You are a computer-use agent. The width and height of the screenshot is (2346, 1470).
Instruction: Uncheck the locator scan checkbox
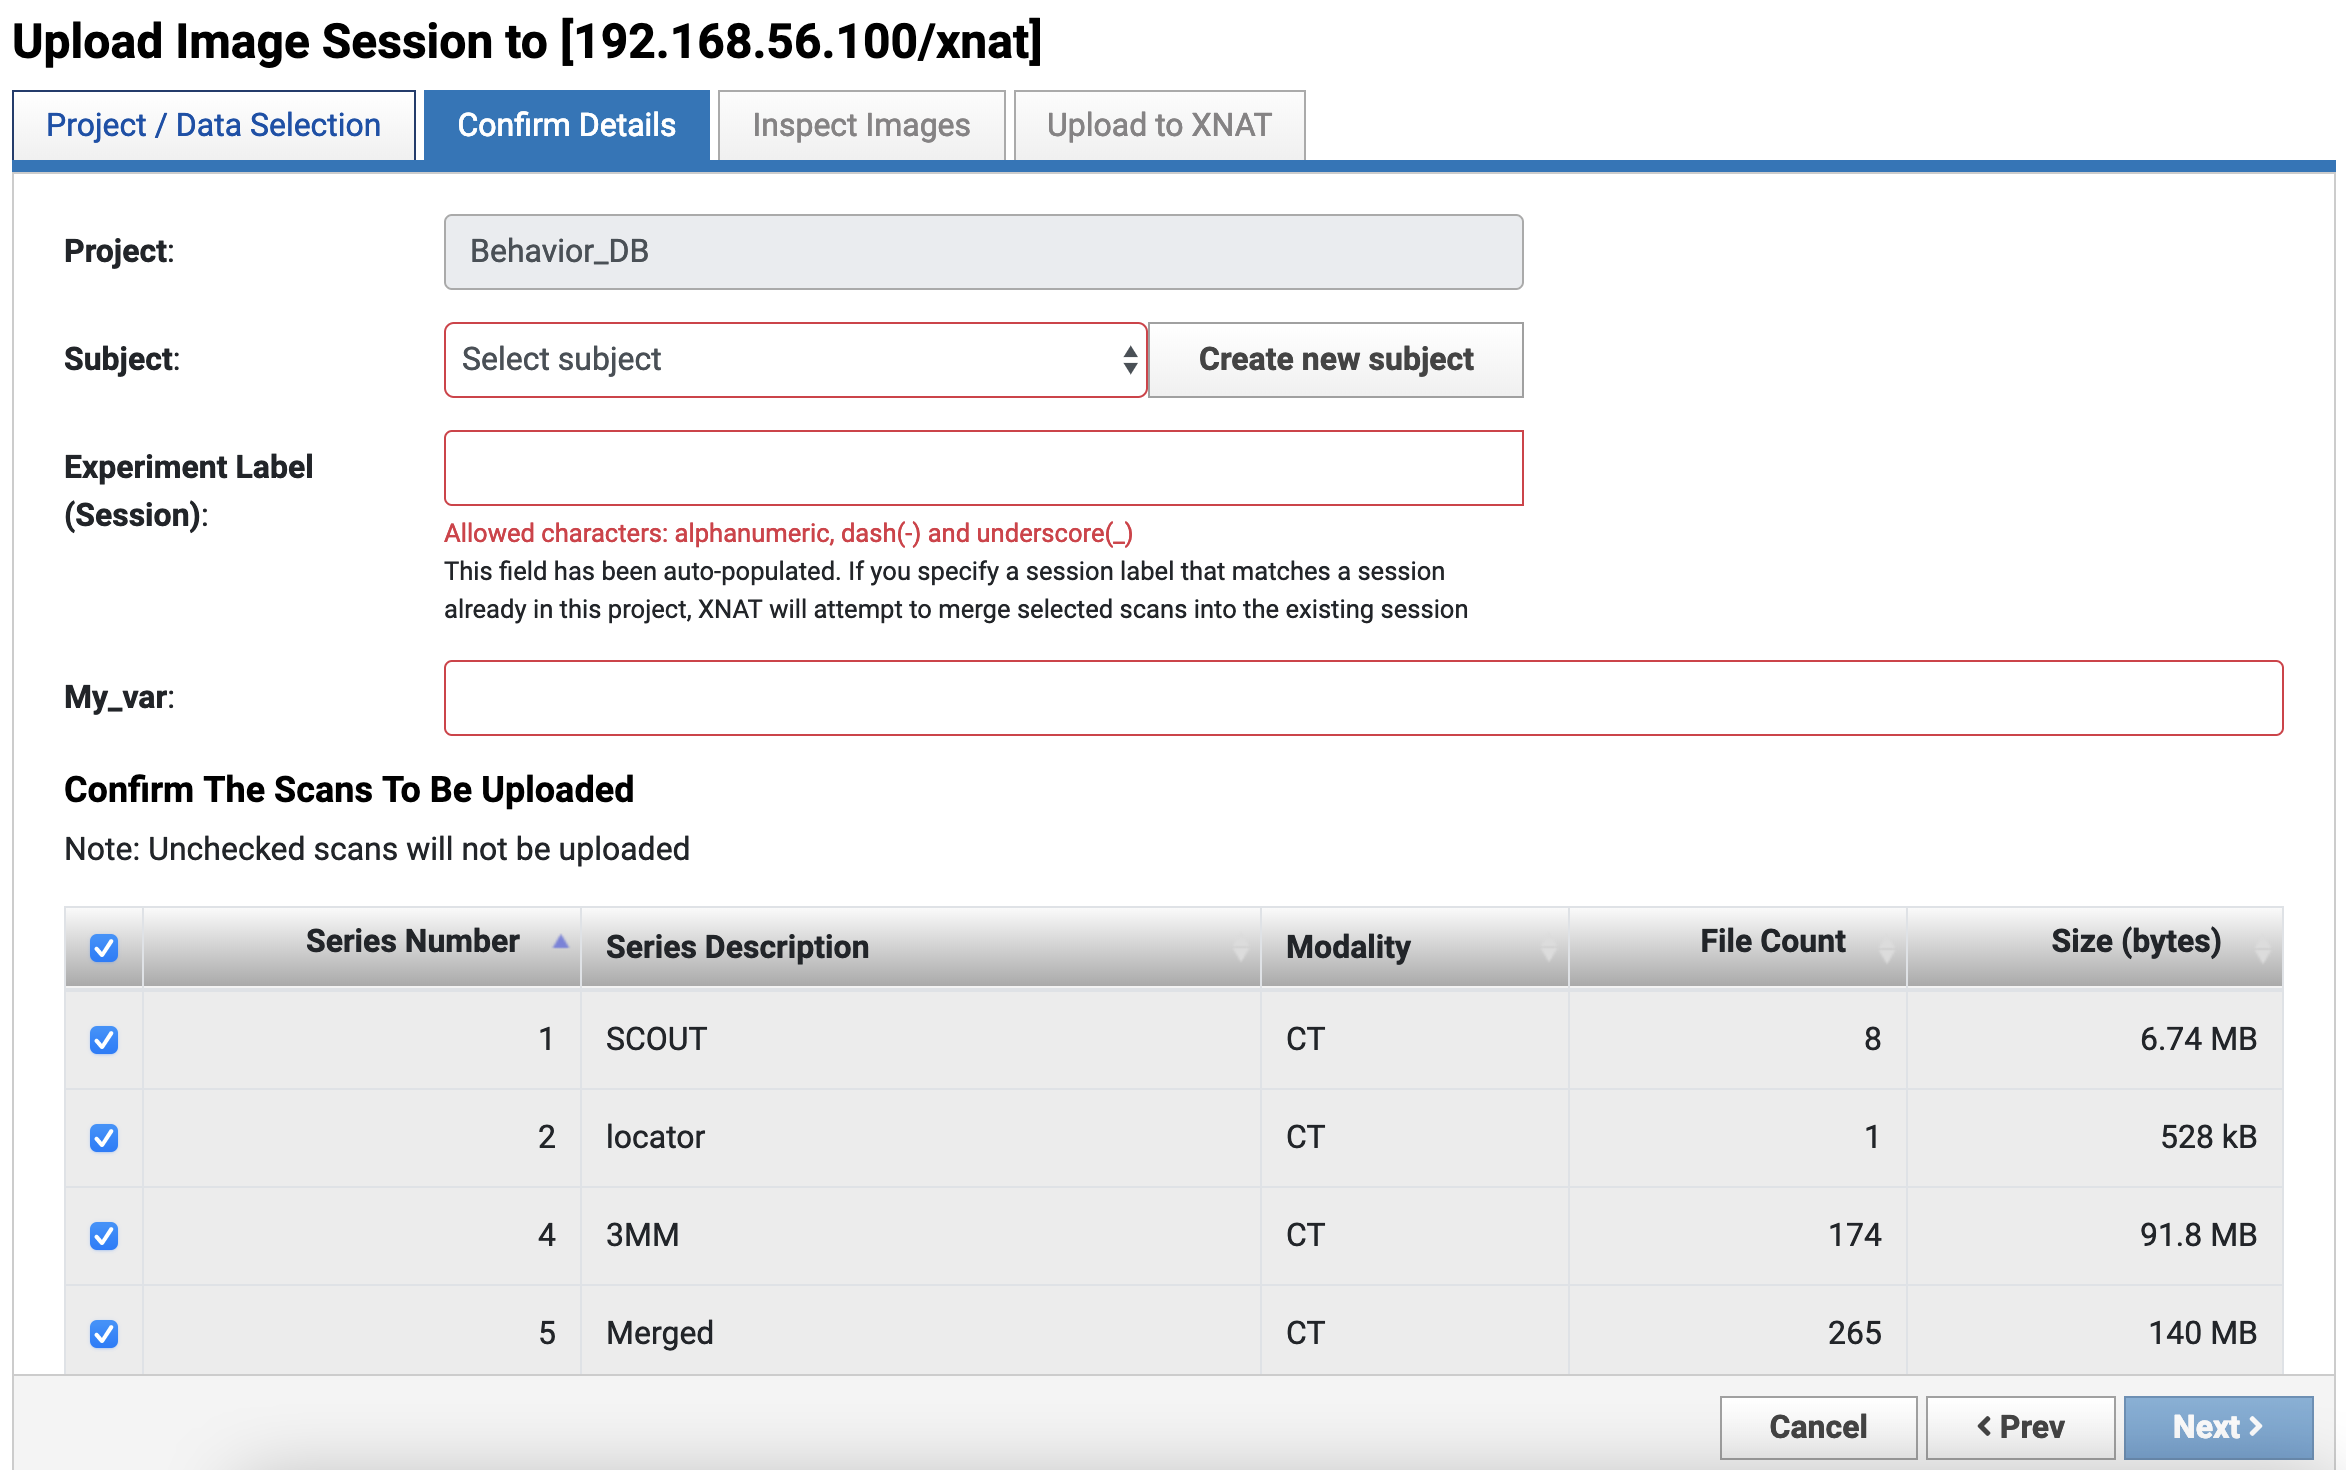coord(104,1138)
